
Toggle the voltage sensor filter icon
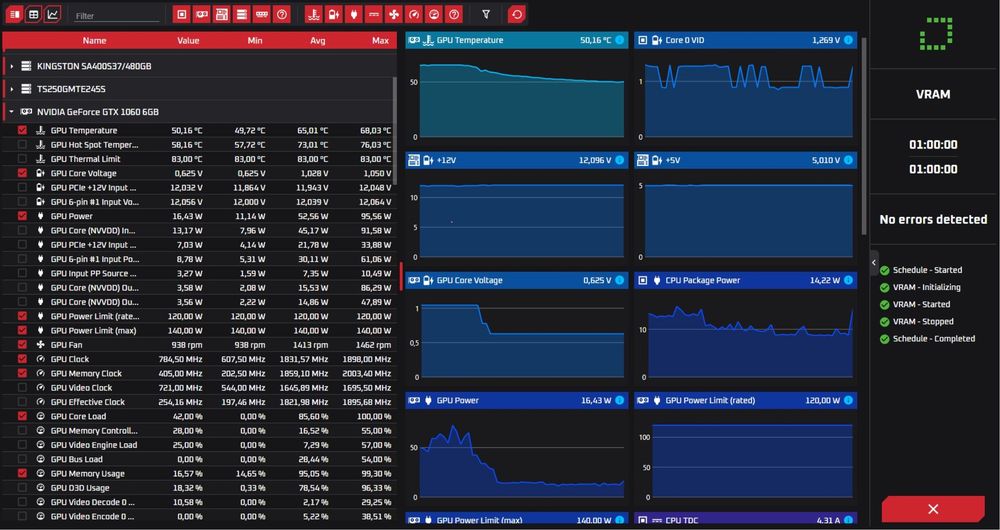click(x=334, y=14)
